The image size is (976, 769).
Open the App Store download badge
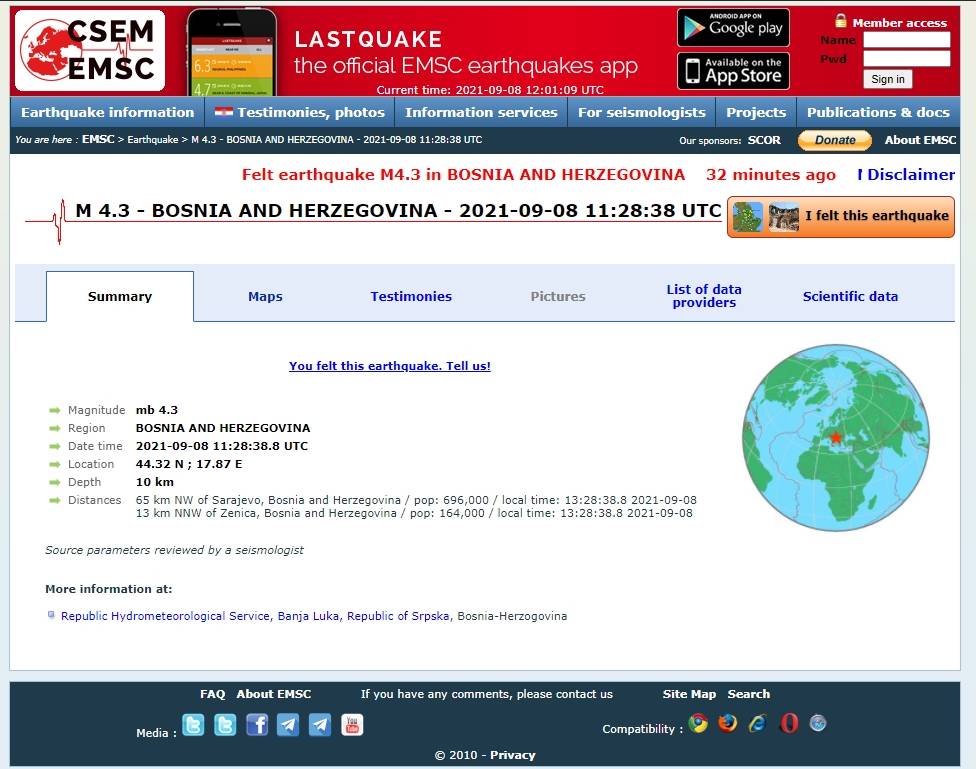click(x=733, y=71)
